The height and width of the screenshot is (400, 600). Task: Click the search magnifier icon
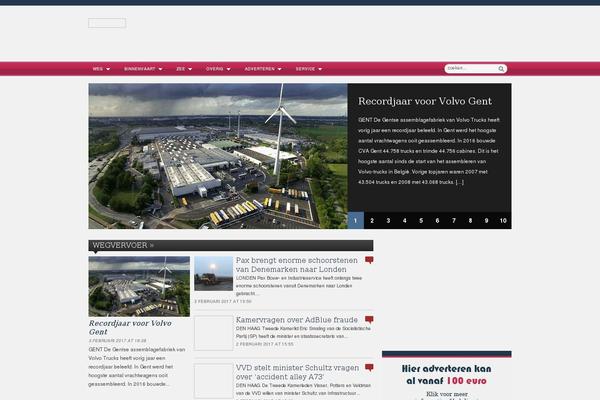tap(501, 69)
